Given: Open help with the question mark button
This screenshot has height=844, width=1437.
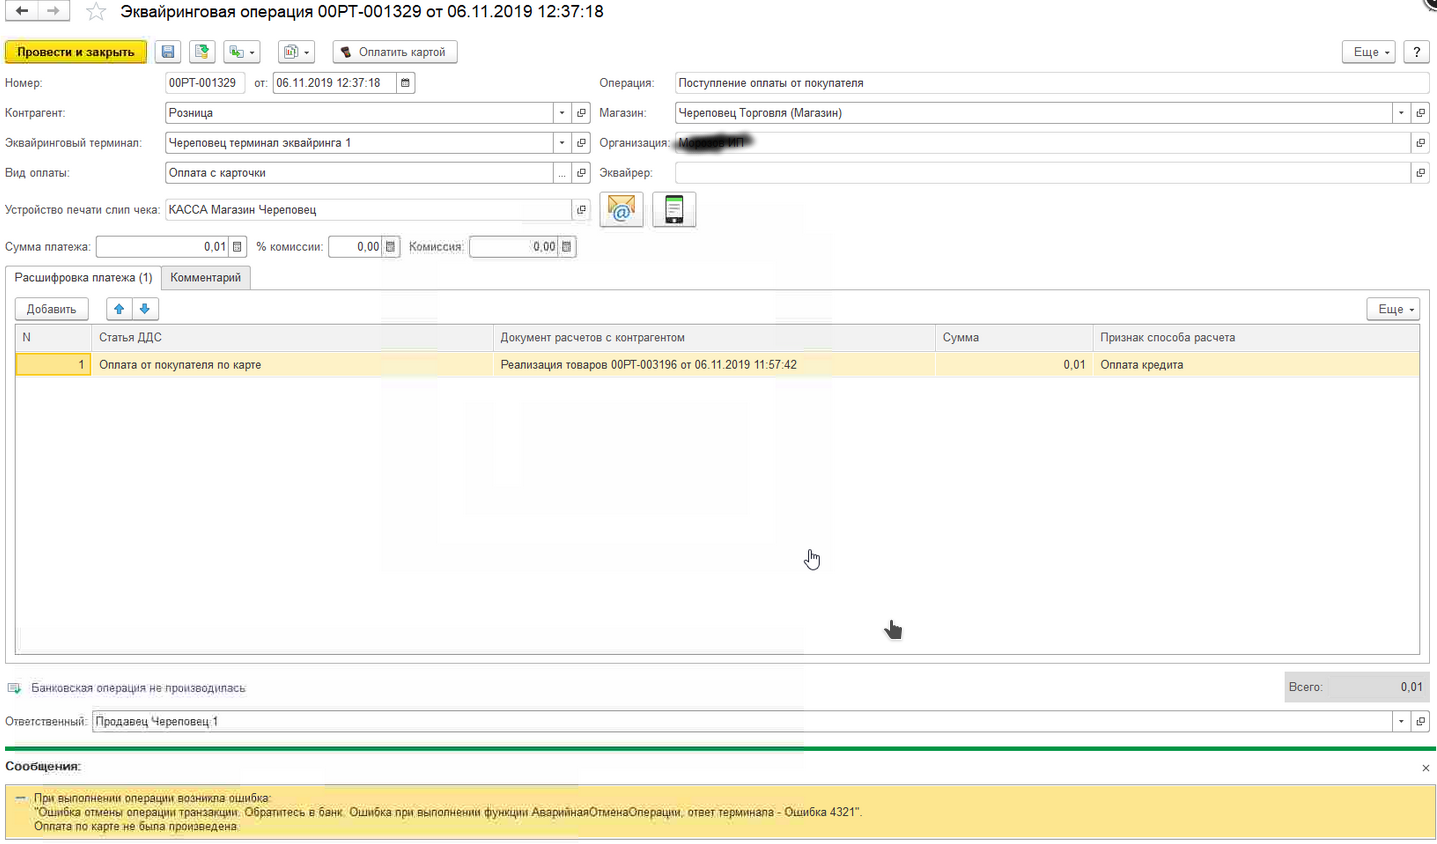Looking at the screenshot, I should coord(1416,52).
